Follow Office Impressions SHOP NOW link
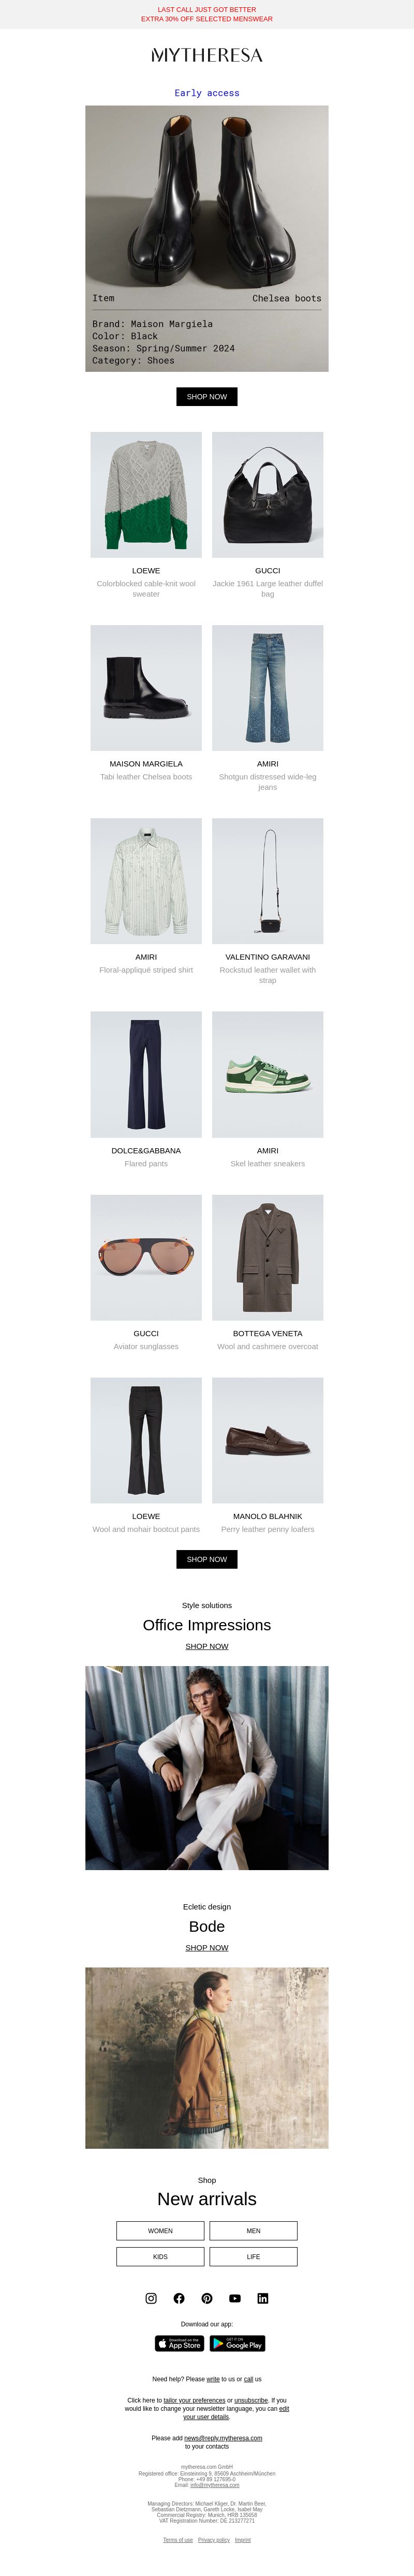Screen dimensions: 414x2576 [207, 1646]
